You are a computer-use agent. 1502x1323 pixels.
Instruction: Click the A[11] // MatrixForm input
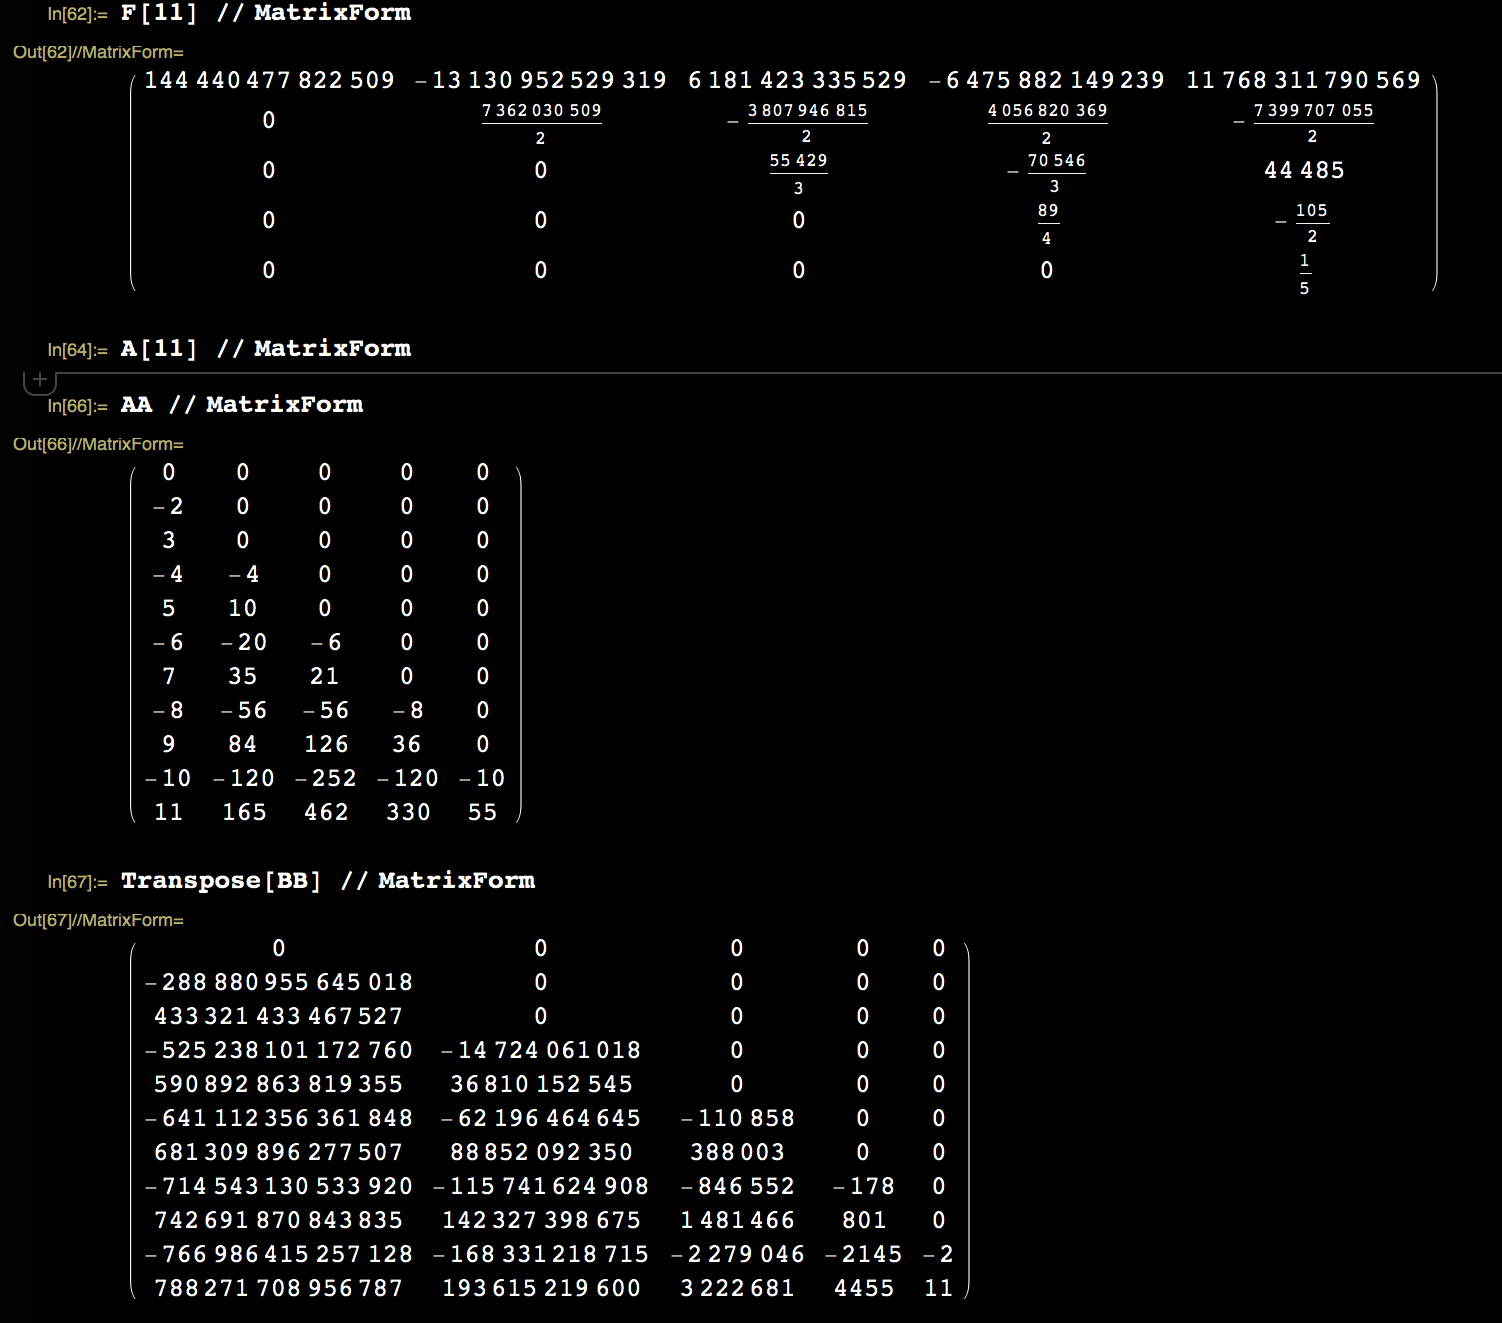click(266, 349)
